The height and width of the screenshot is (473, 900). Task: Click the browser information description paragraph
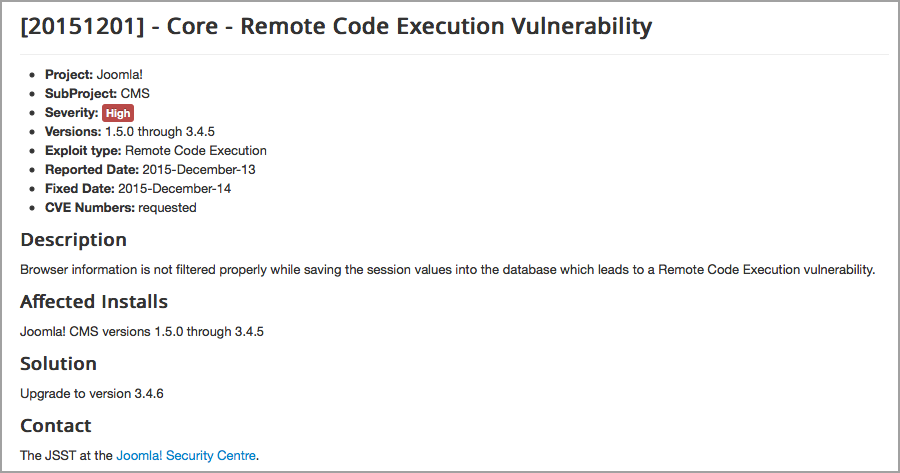click(448, 269)
